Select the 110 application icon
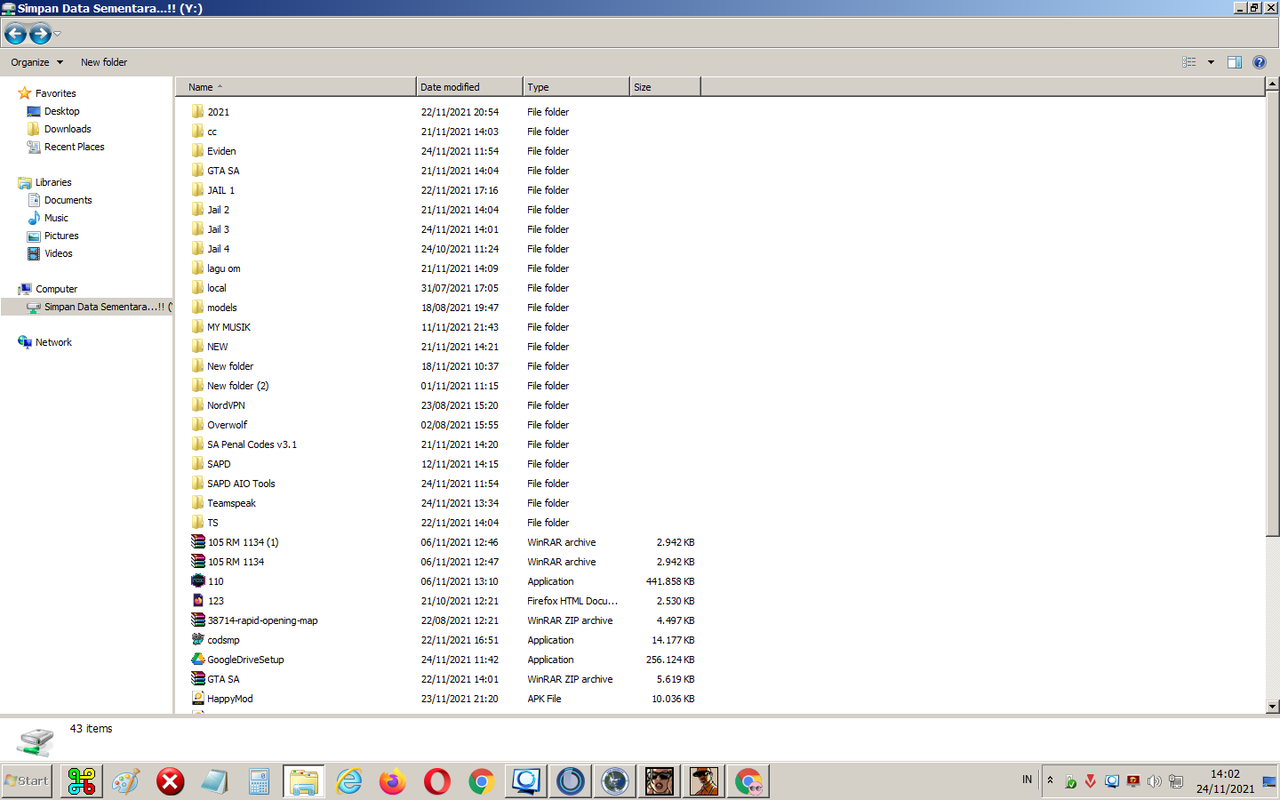This screenshot has width=1280, height=800. [x=198, y=581]
